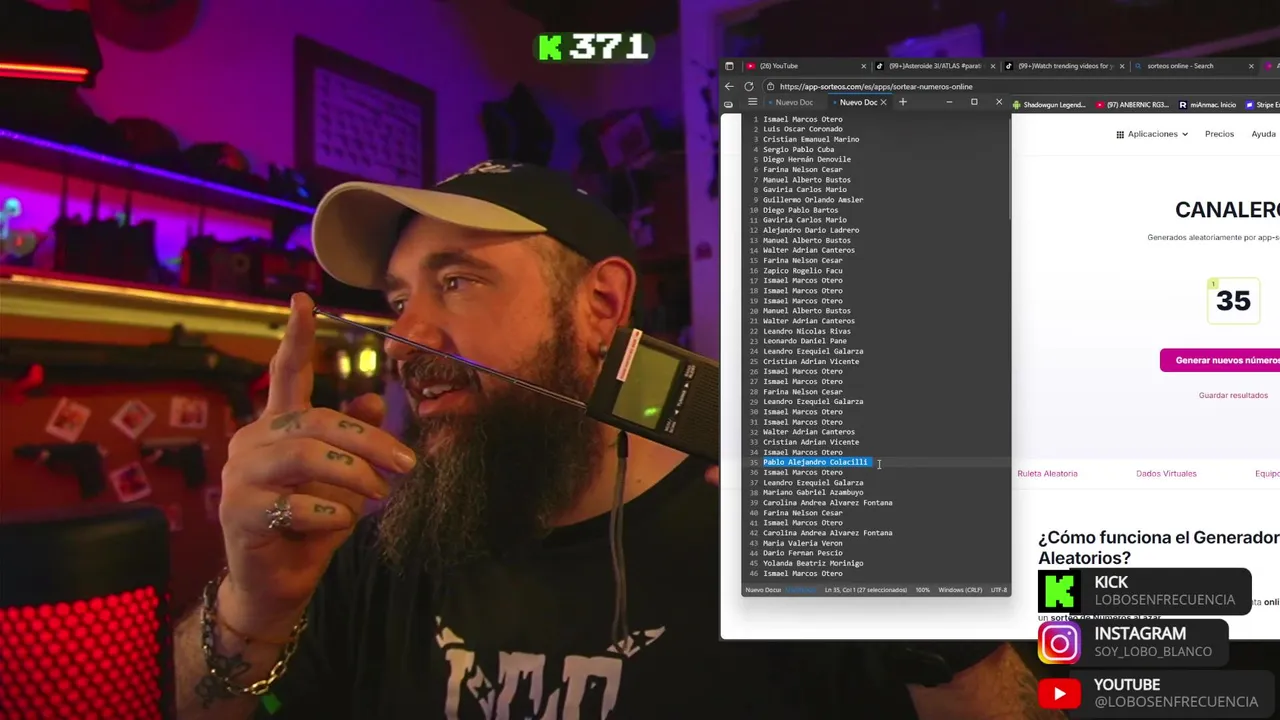This screenshot has height=720, width=1280.
Task: Open the ANBERNIC RG3 bookmark
Action: [x=1132, y=105]
